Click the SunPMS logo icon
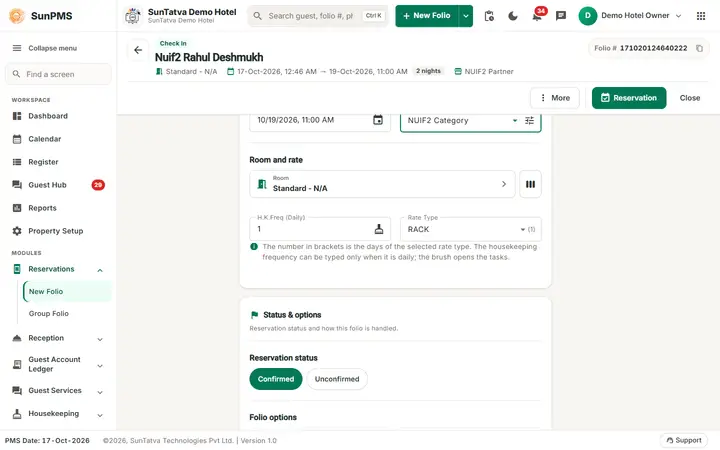 coord(17,16)
